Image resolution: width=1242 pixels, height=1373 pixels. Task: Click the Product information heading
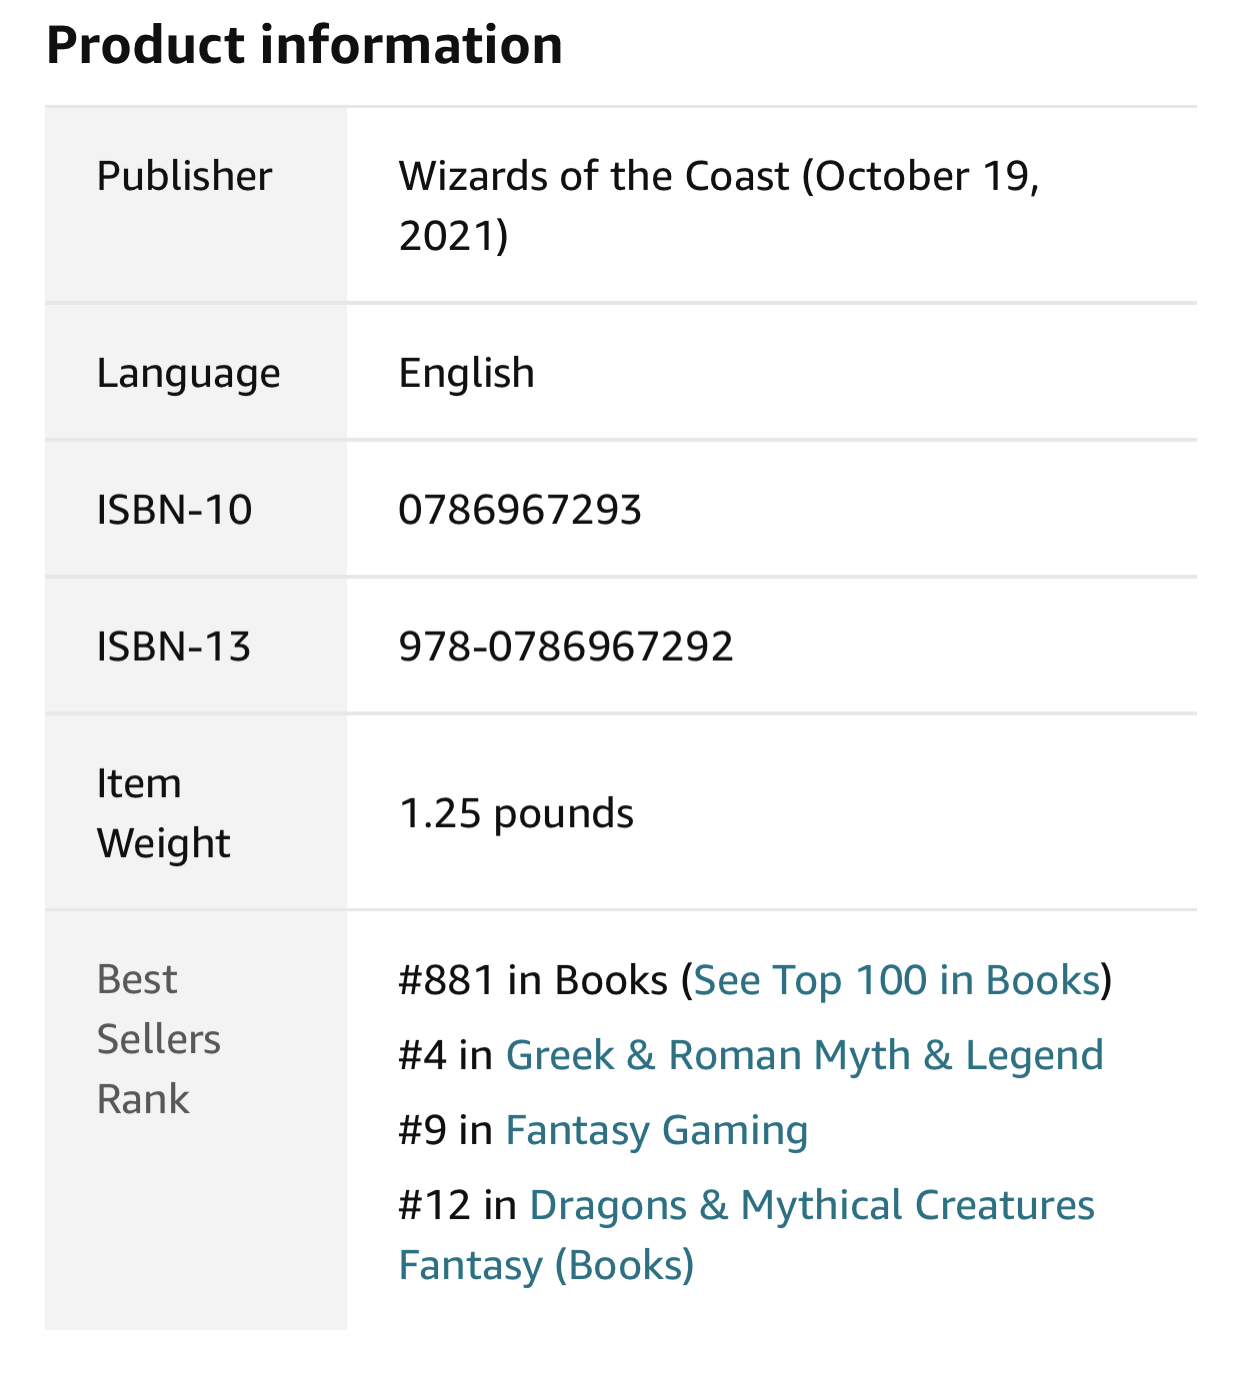click(304, 46)
